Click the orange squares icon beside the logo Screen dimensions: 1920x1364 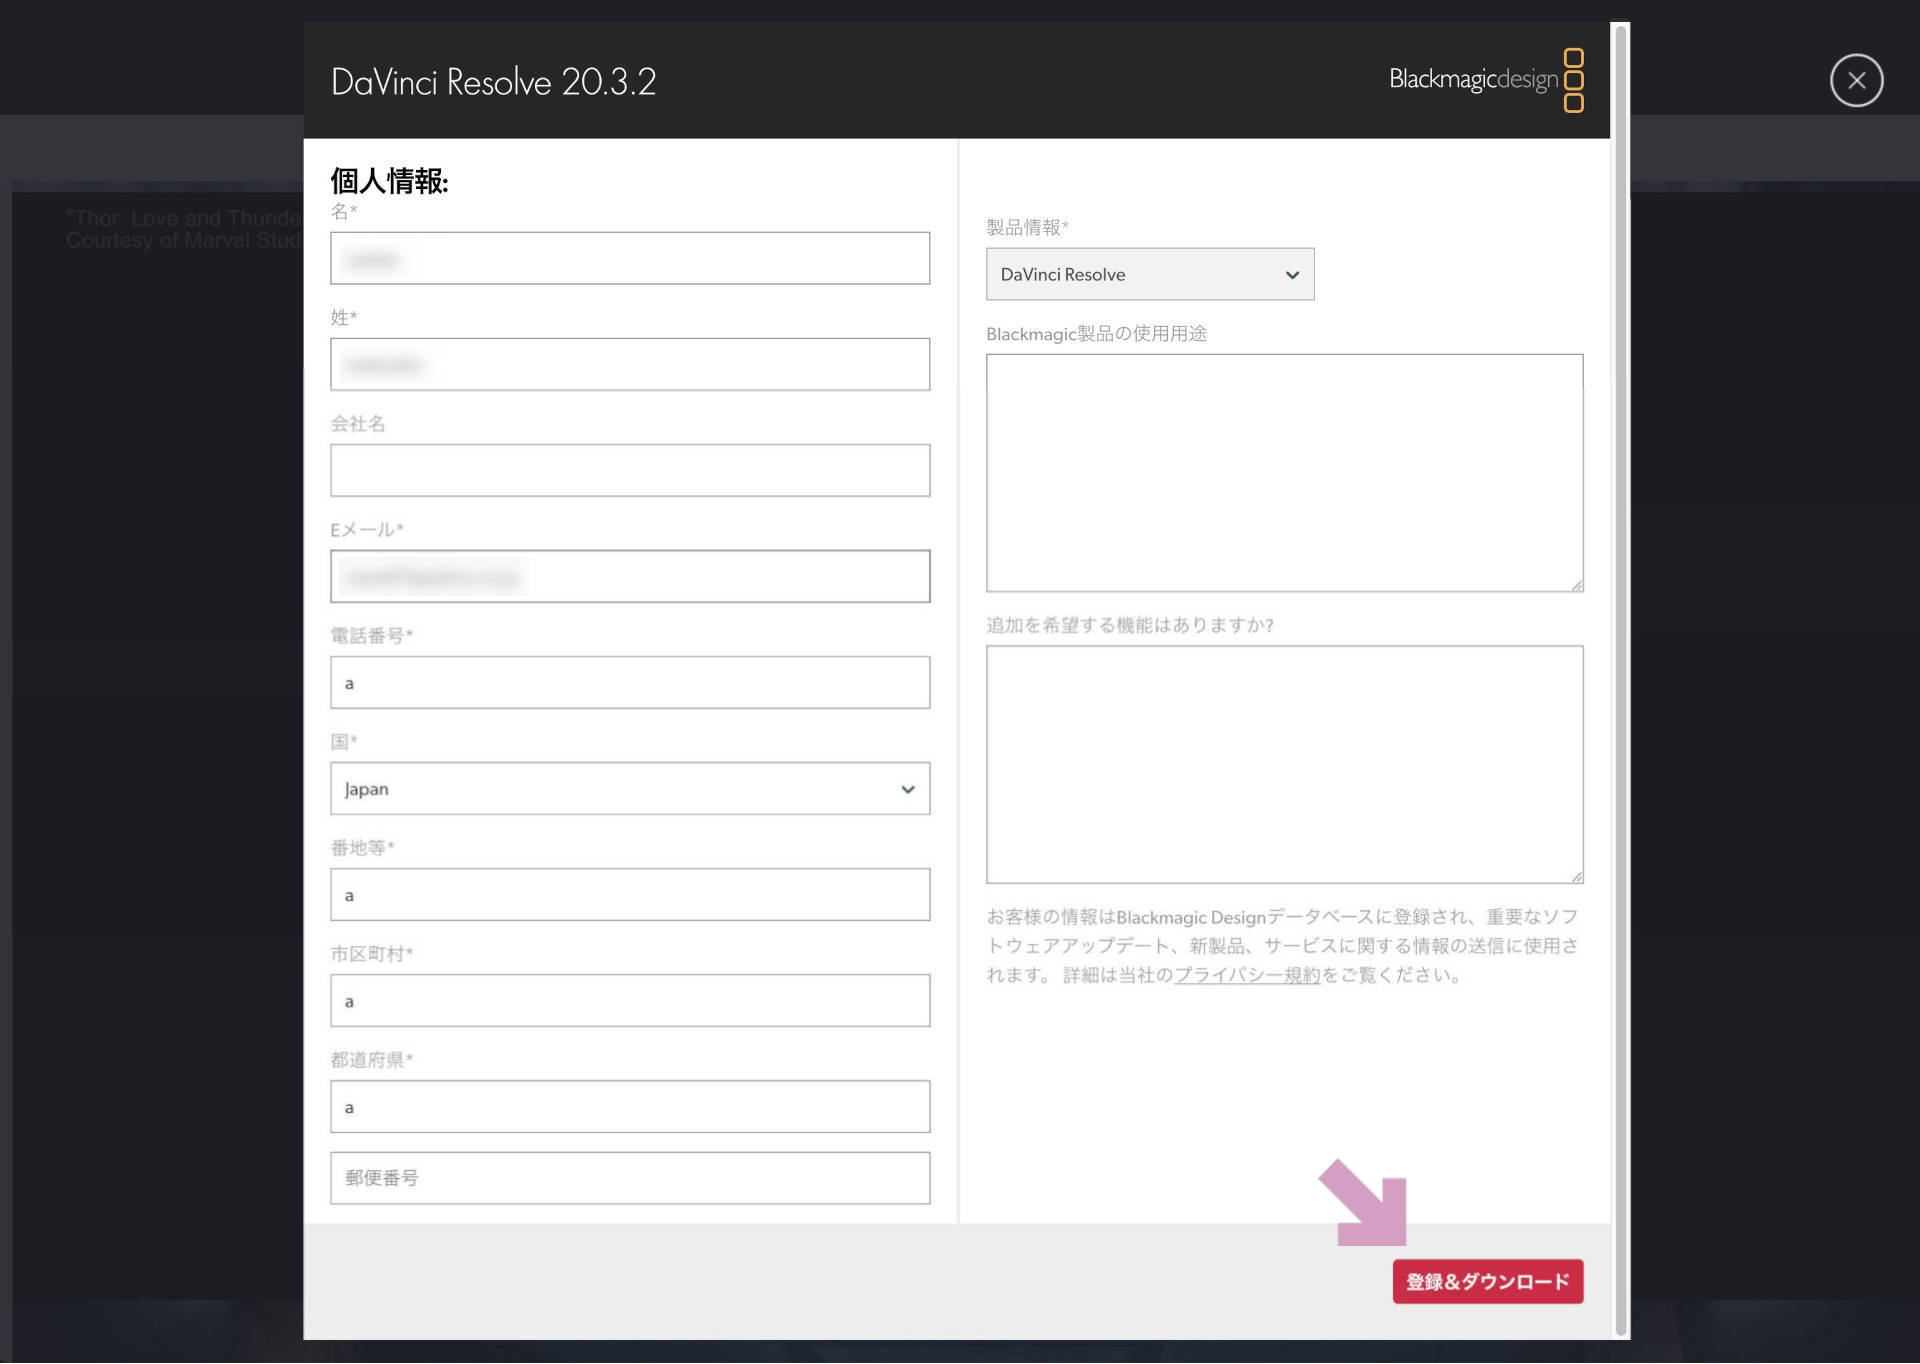point(1576,80)
